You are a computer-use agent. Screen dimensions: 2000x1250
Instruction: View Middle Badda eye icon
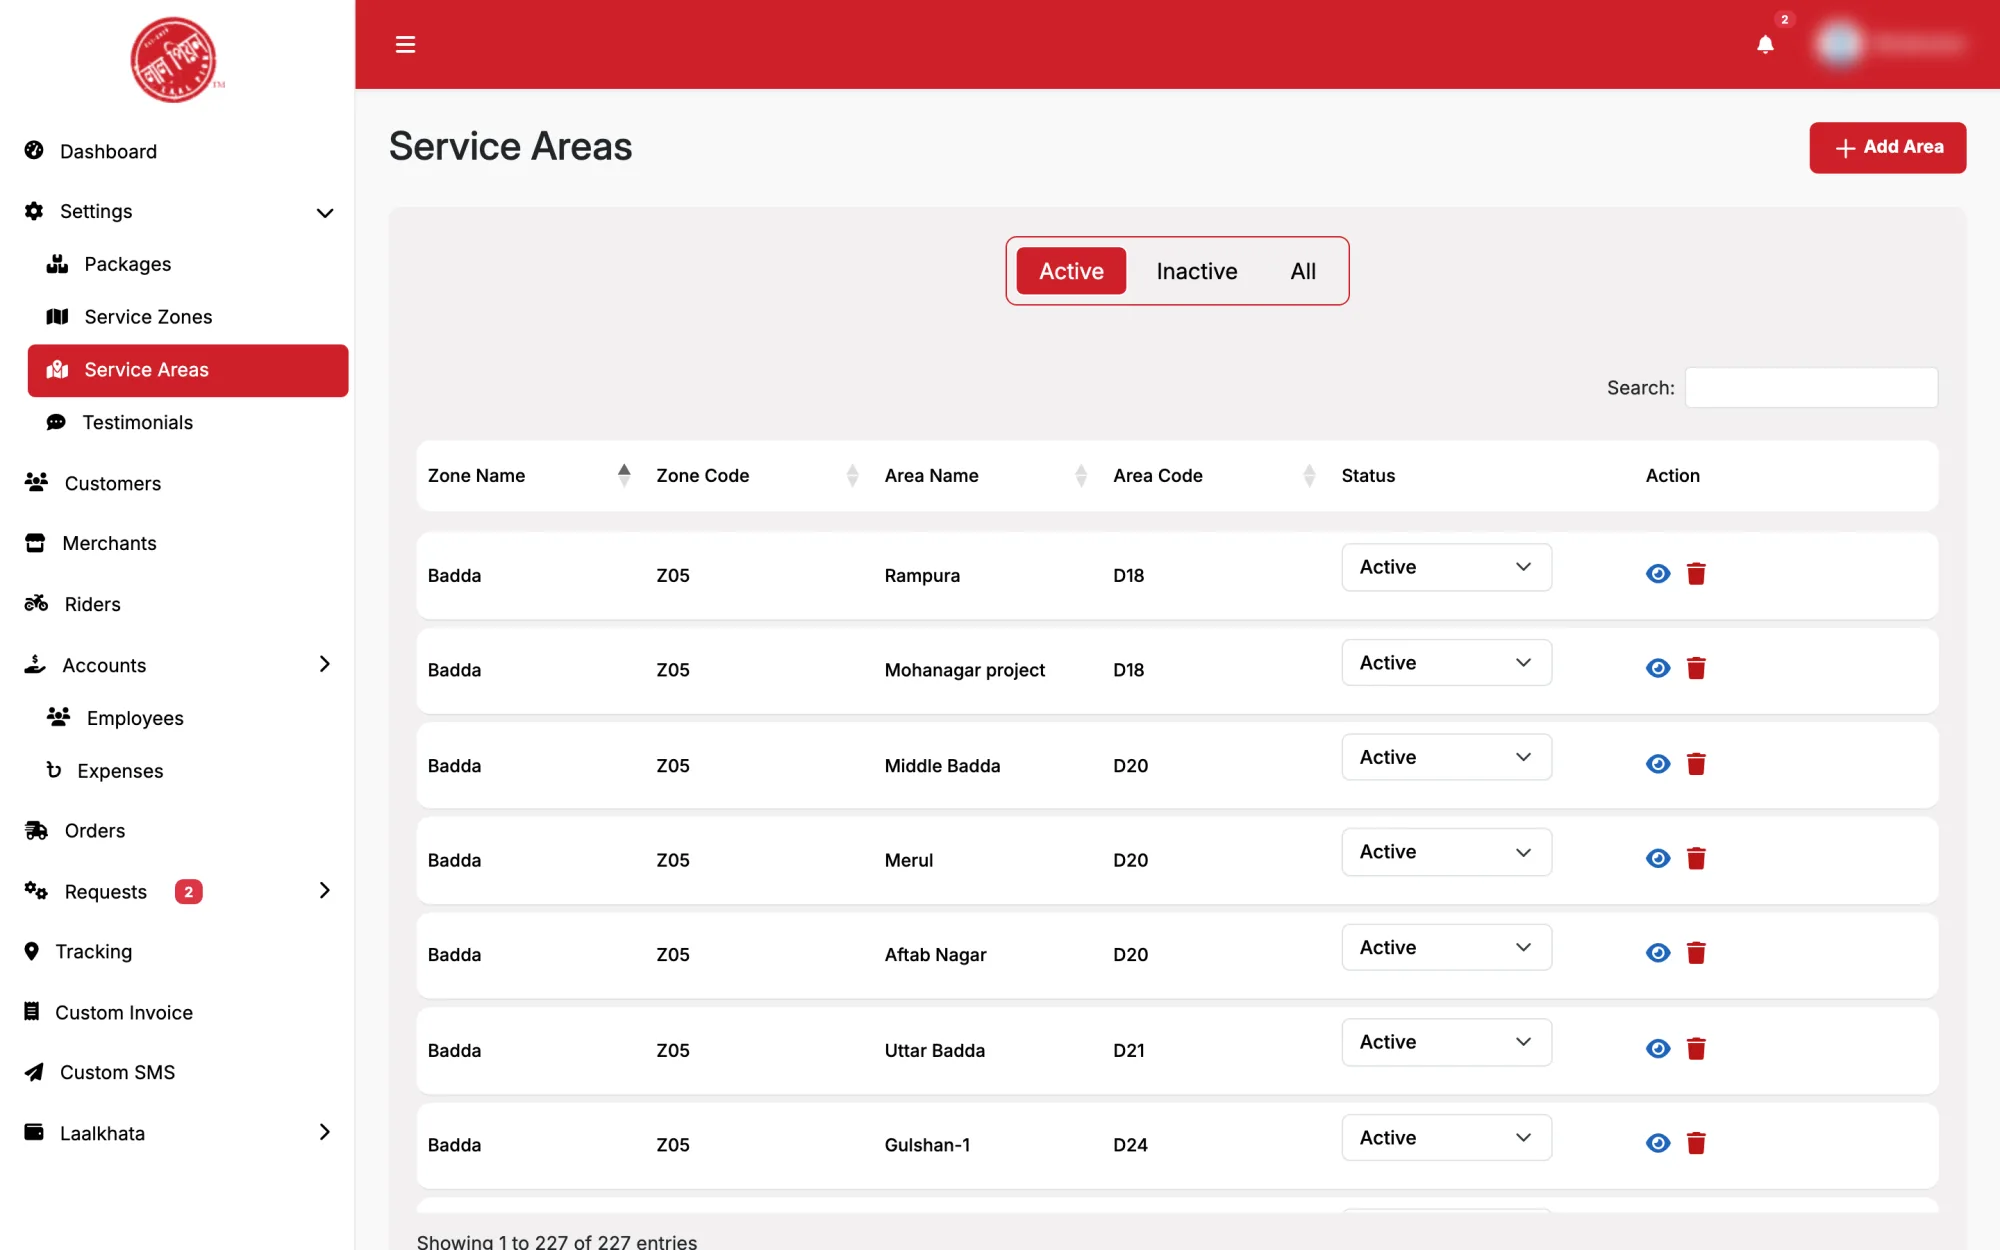point(1658,764)
